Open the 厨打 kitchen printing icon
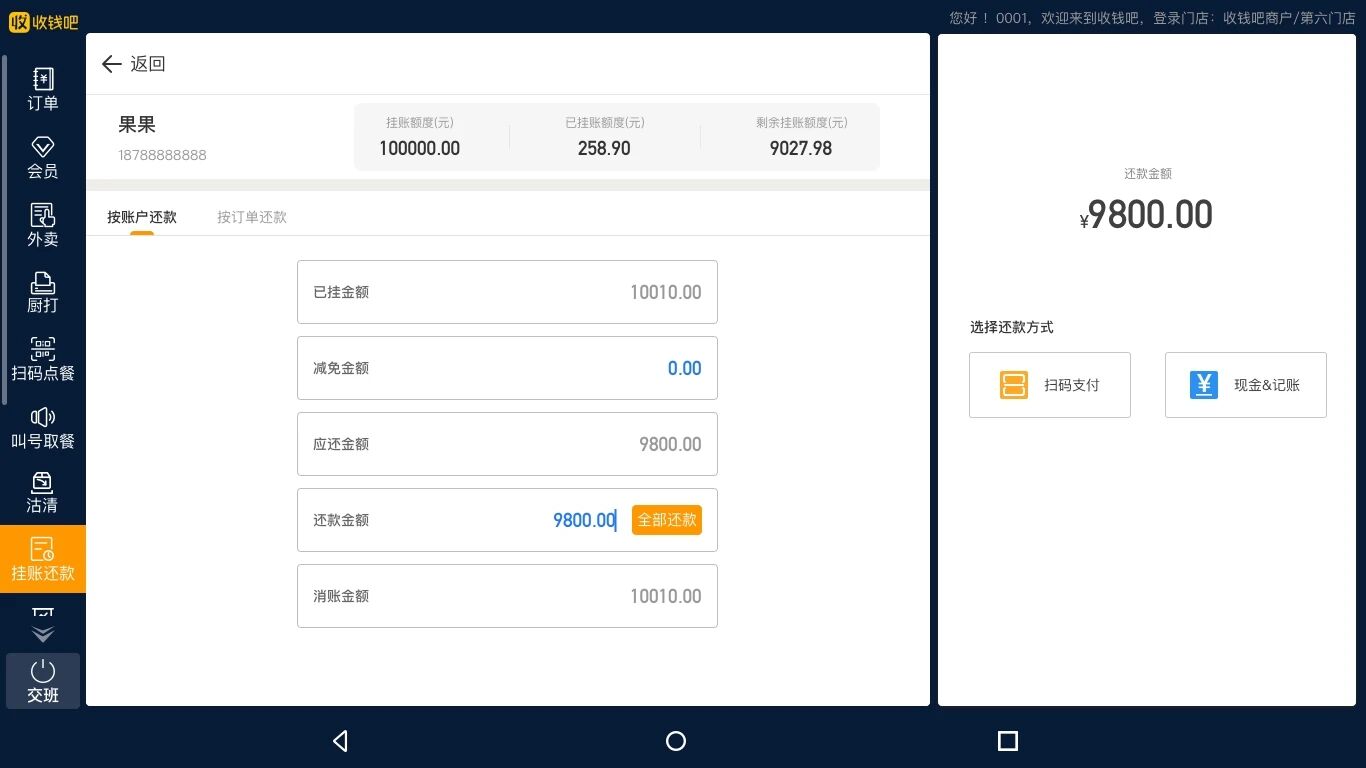Screen dimensions: 1366x768 pyautogui.click(x=42, y=292)
